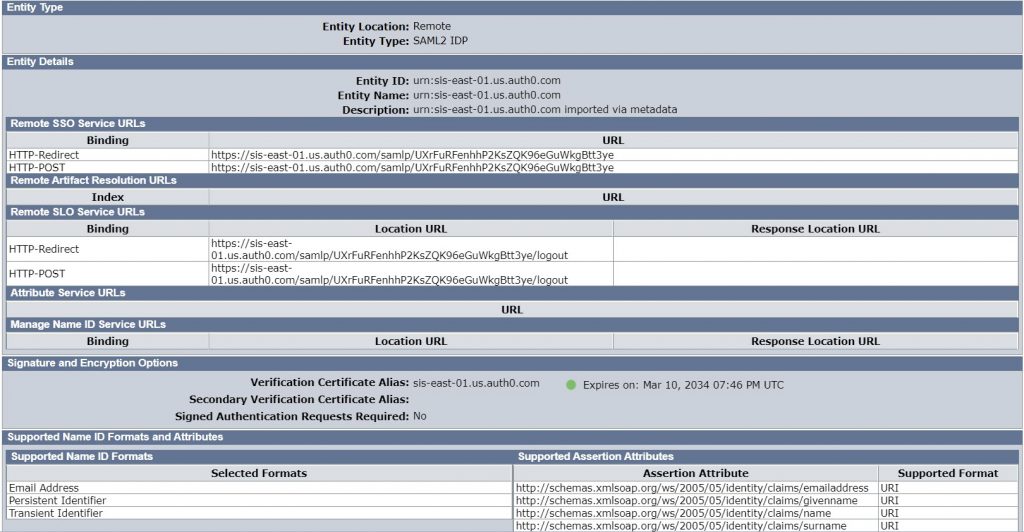Click the Expires on Mar 10, 2034 text
Image resolution: width=1024 pixels, height=532 pixels.
click(683, 385)
